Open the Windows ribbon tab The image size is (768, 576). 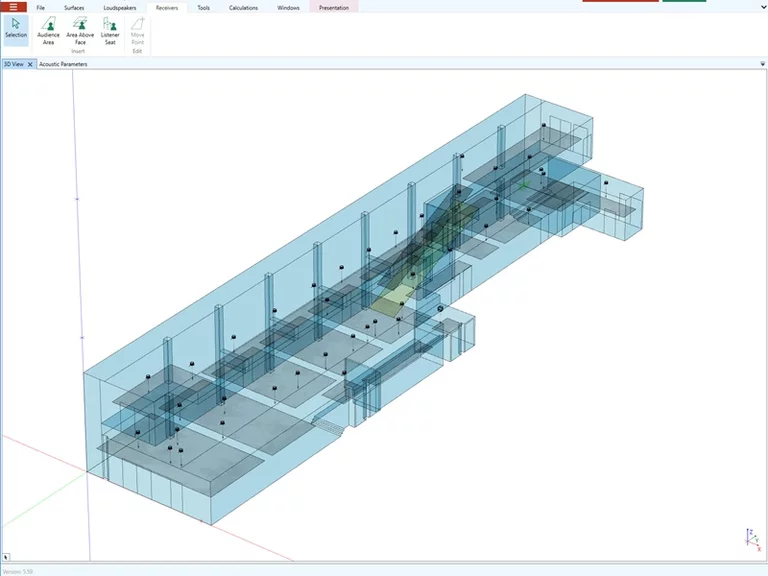pyautogui.click(x=288, y=8)
